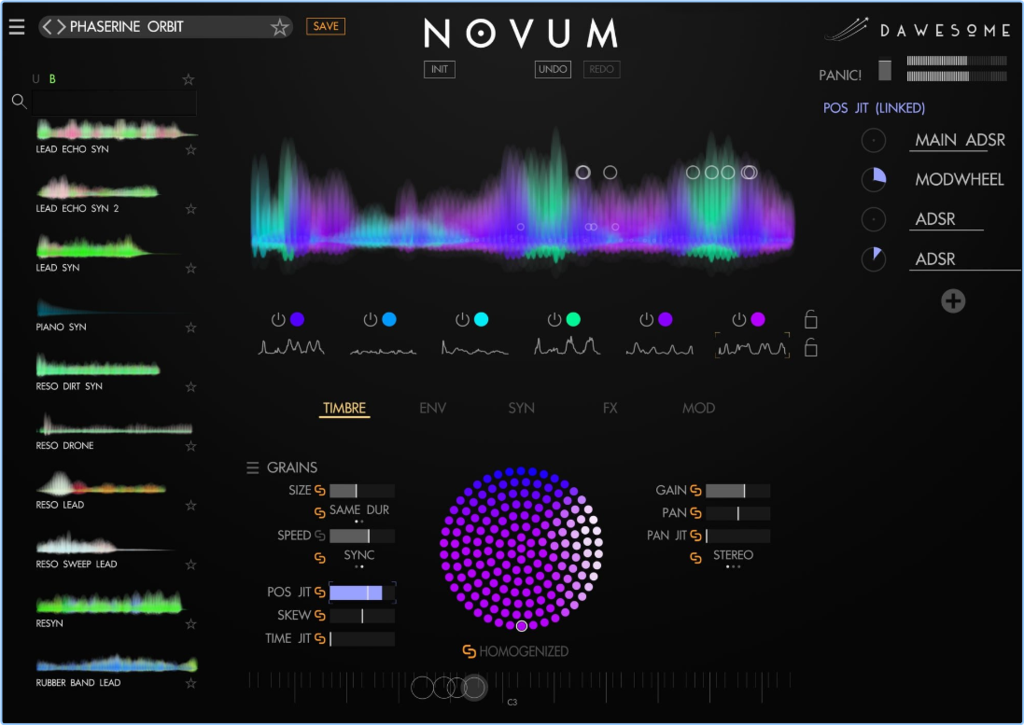Star the Rubber Band Lead preset

191,683
